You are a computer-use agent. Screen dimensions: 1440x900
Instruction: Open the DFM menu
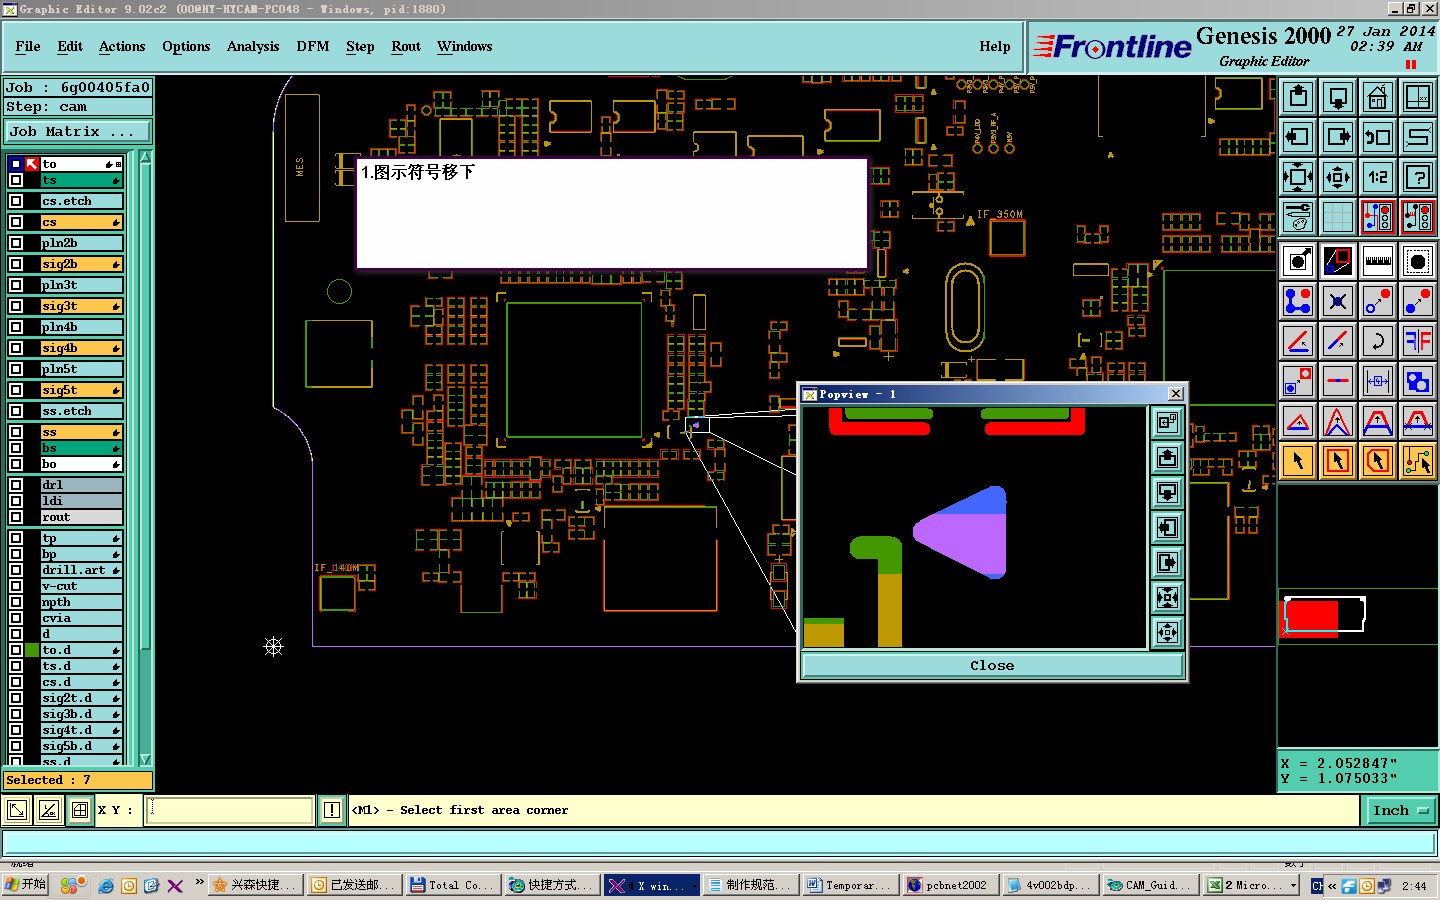(x=313, y=46)
